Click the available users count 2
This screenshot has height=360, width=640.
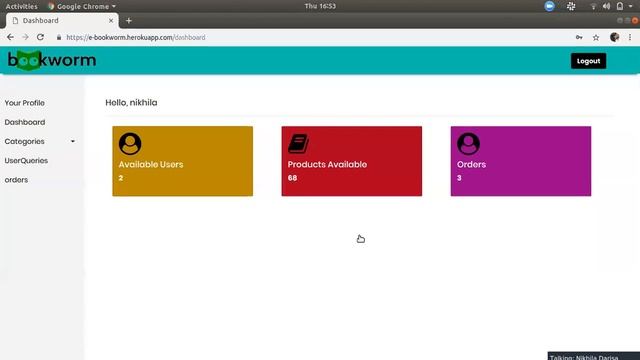coord(121,178)
